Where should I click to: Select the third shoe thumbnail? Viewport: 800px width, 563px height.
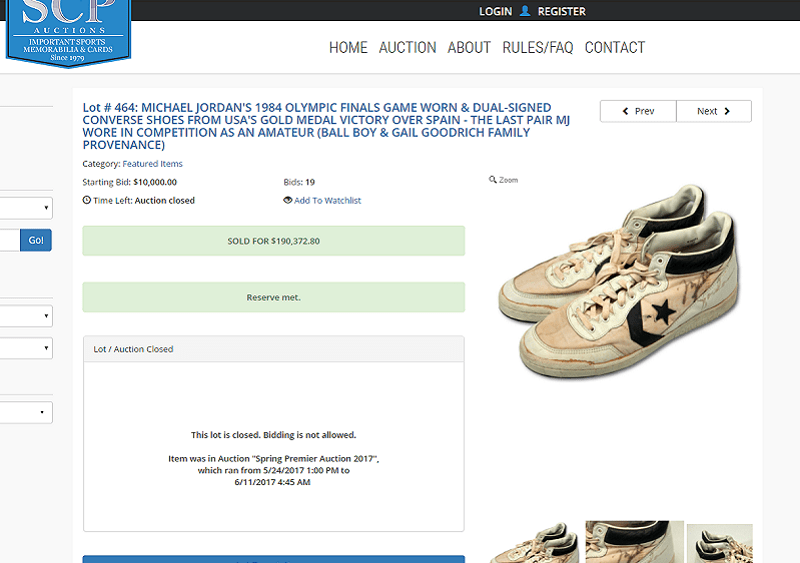point(719,543)
